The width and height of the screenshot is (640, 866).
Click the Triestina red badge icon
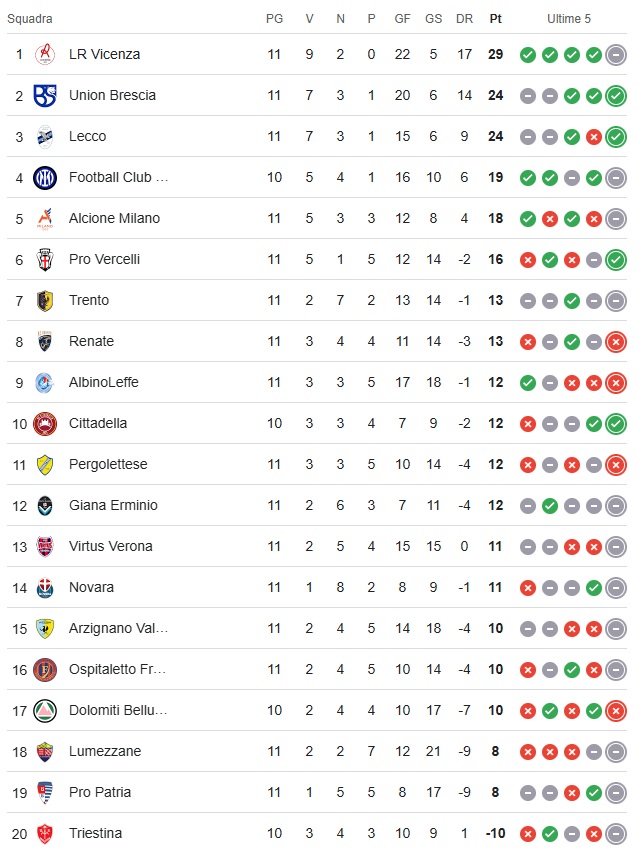[x=45, y=833]
